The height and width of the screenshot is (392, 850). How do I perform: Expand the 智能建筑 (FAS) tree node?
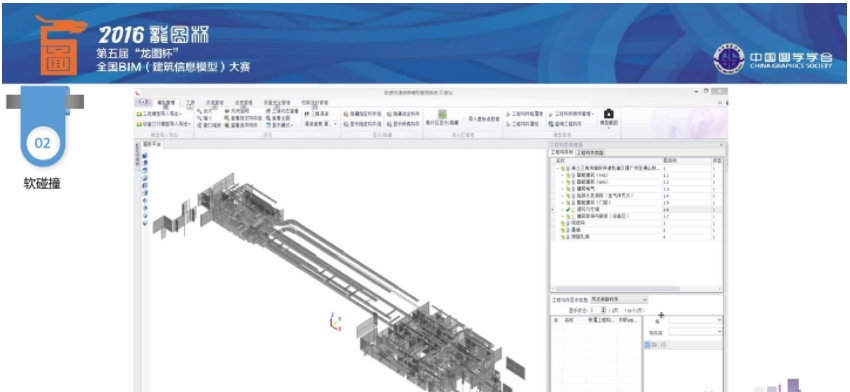(x=562, y=175)
